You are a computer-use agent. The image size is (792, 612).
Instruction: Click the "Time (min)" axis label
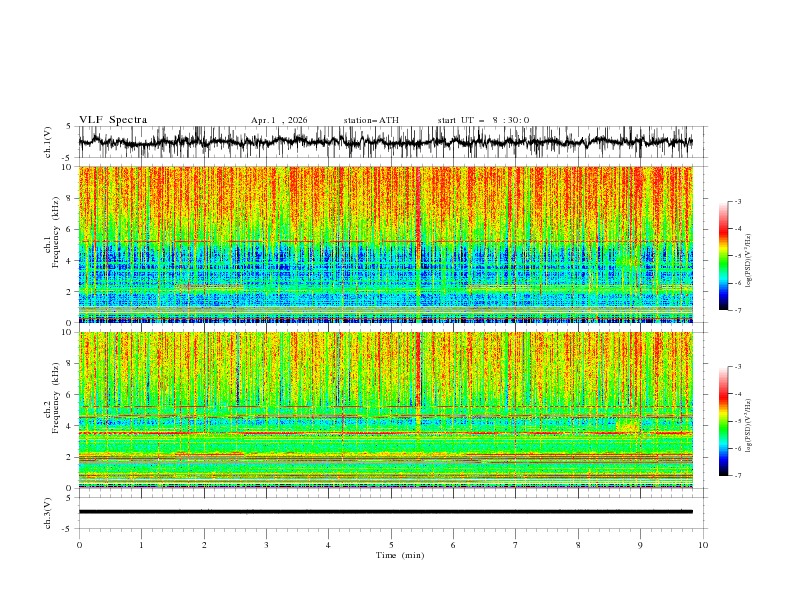pos(400,555)
